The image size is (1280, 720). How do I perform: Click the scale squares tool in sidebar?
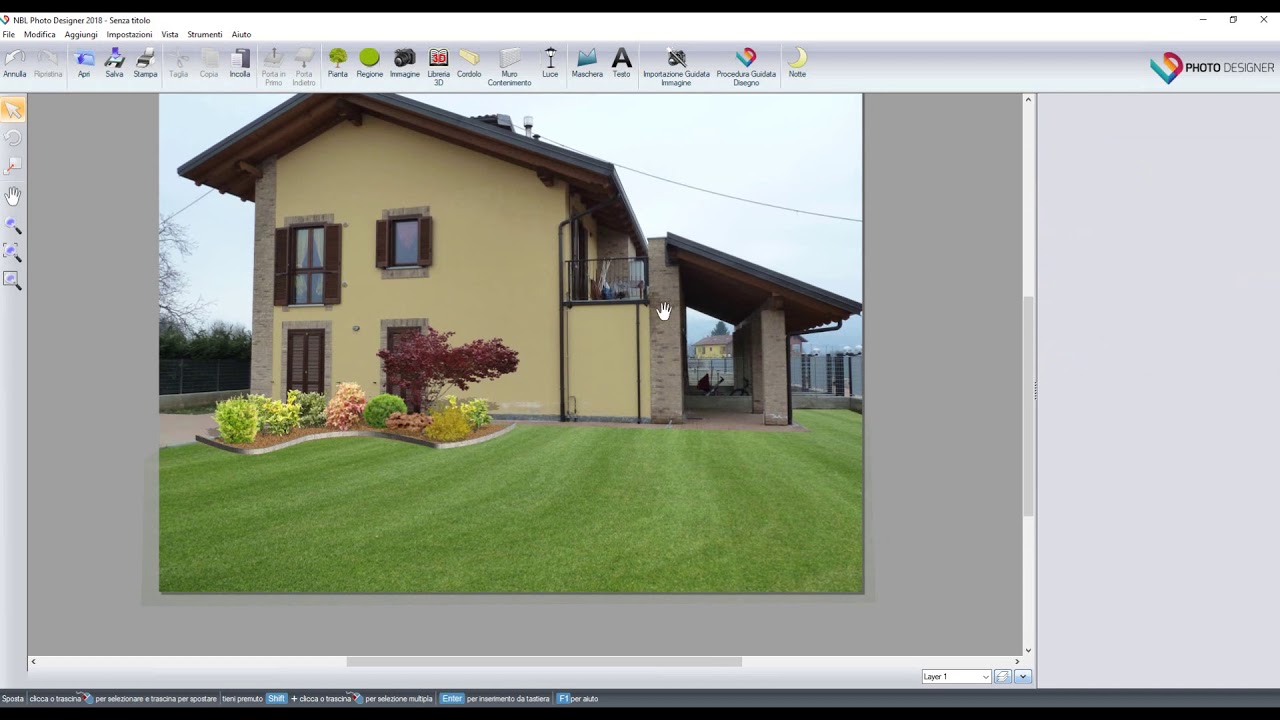click(x=12, y=166)
